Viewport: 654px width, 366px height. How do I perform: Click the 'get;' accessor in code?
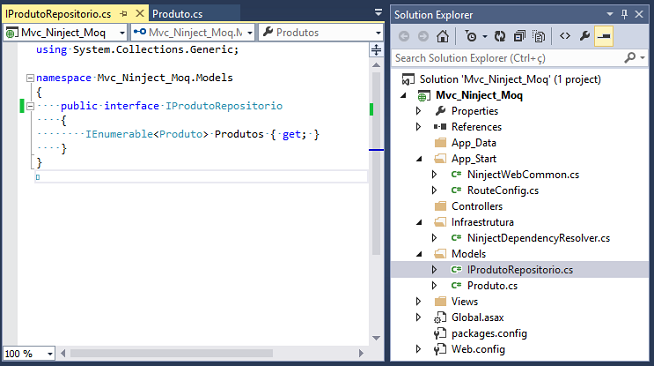294,134
